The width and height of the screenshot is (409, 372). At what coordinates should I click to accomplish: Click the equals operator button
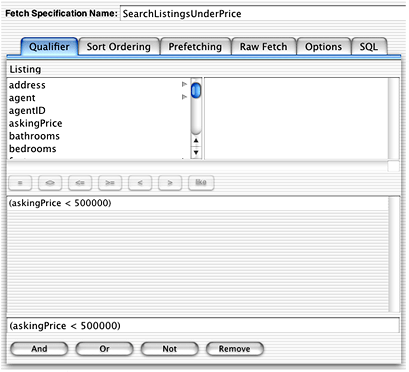[20, 183]
